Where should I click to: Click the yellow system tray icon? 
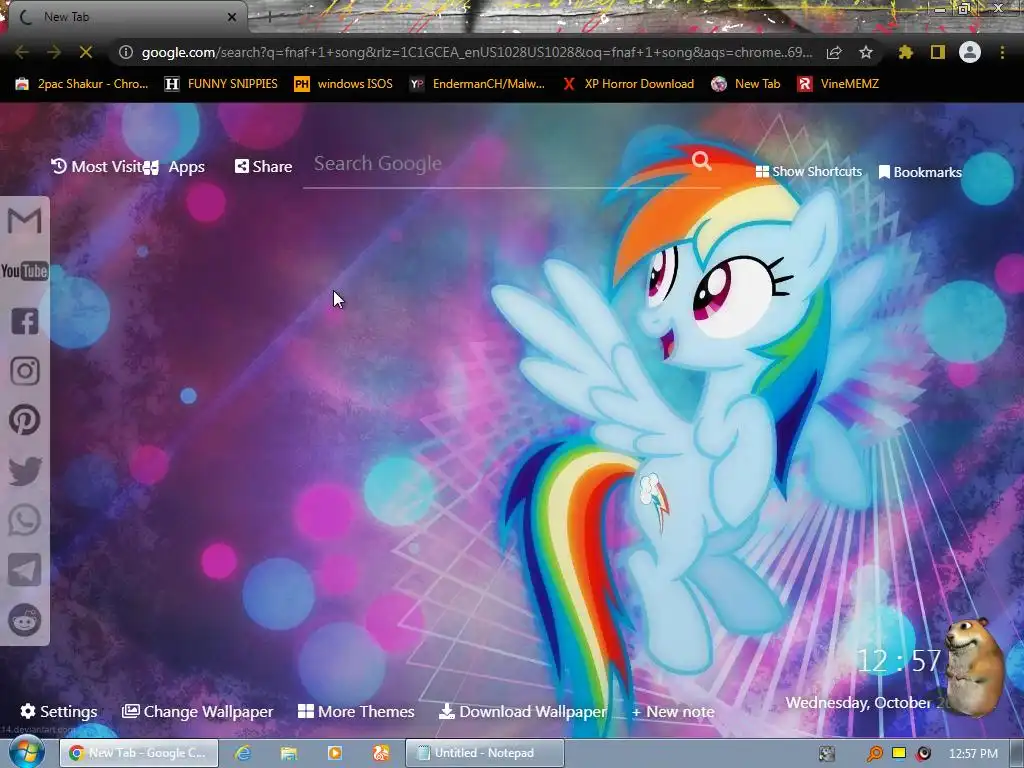tap(899, 753)
